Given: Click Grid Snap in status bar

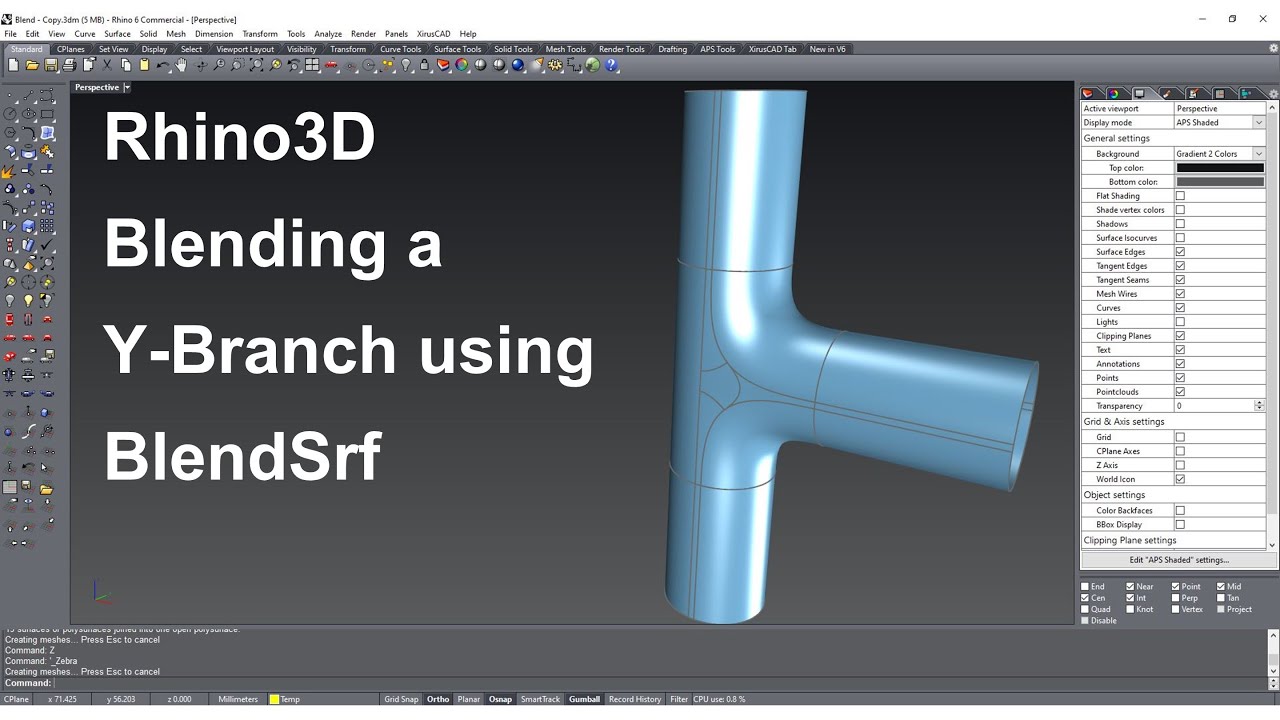Looking at the screenshot, I should (401, 699).
